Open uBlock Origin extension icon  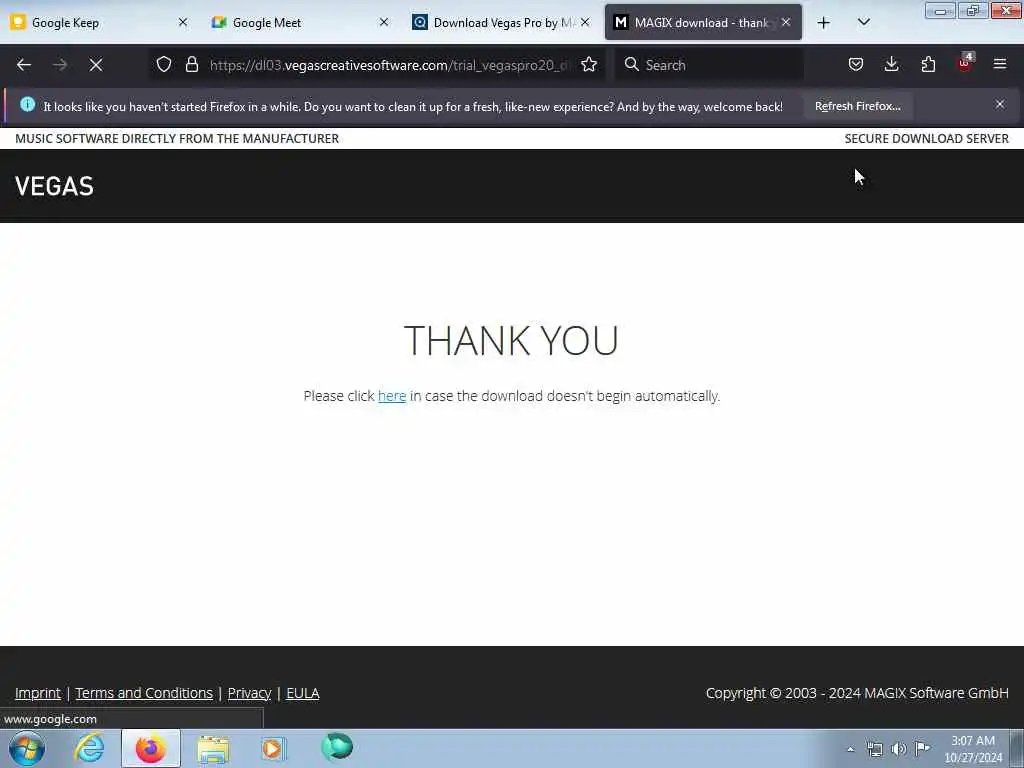point(965,63)
